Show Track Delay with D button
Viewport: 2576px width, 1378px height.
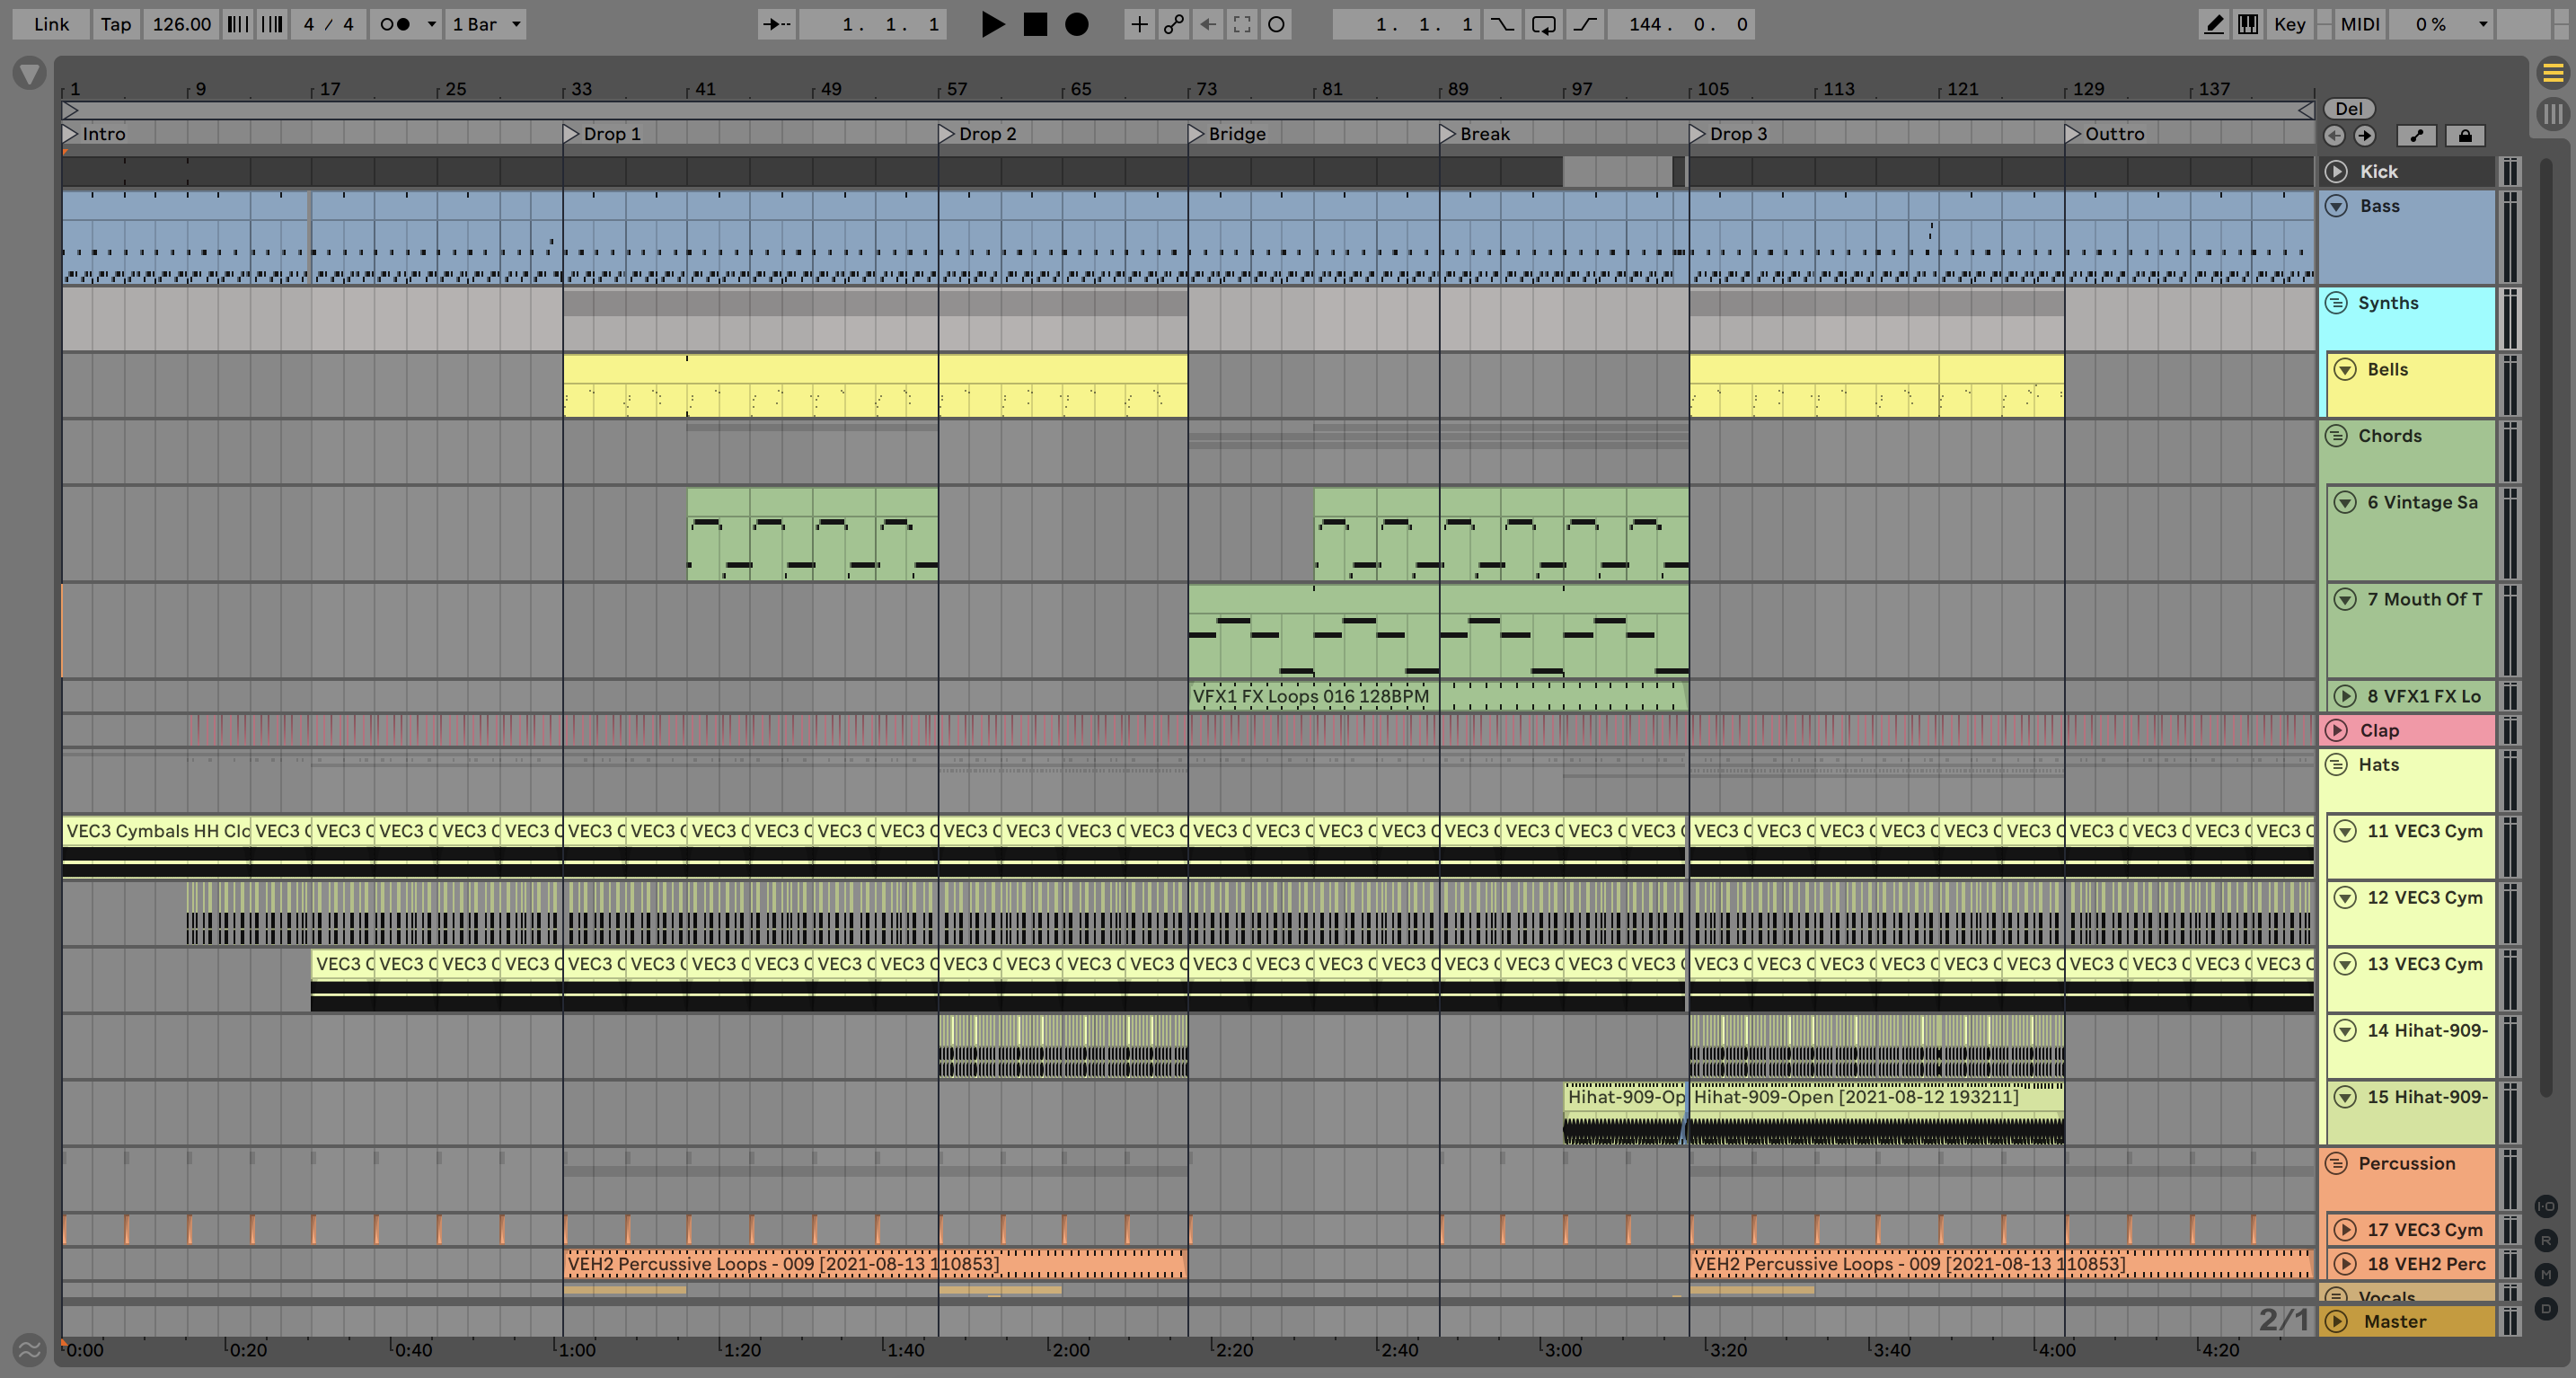pyautogui.click(x=2546, y=1309)
